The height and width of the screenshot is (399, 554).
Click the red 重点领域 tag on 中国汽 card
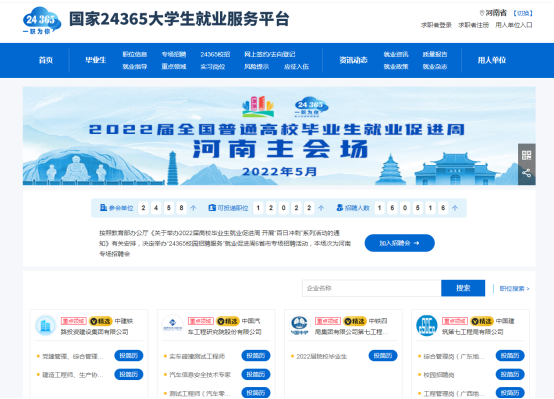pos(201,321)
